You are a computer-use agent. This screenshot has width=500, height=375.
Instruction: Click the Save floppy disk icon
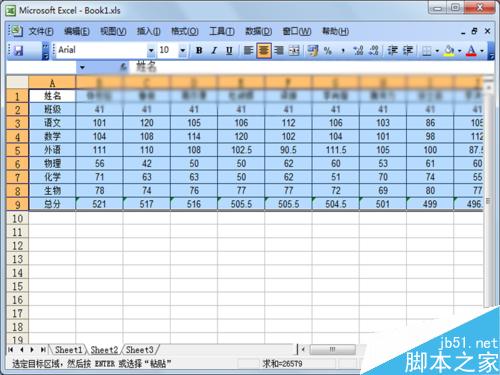click(x=19, y=50)
